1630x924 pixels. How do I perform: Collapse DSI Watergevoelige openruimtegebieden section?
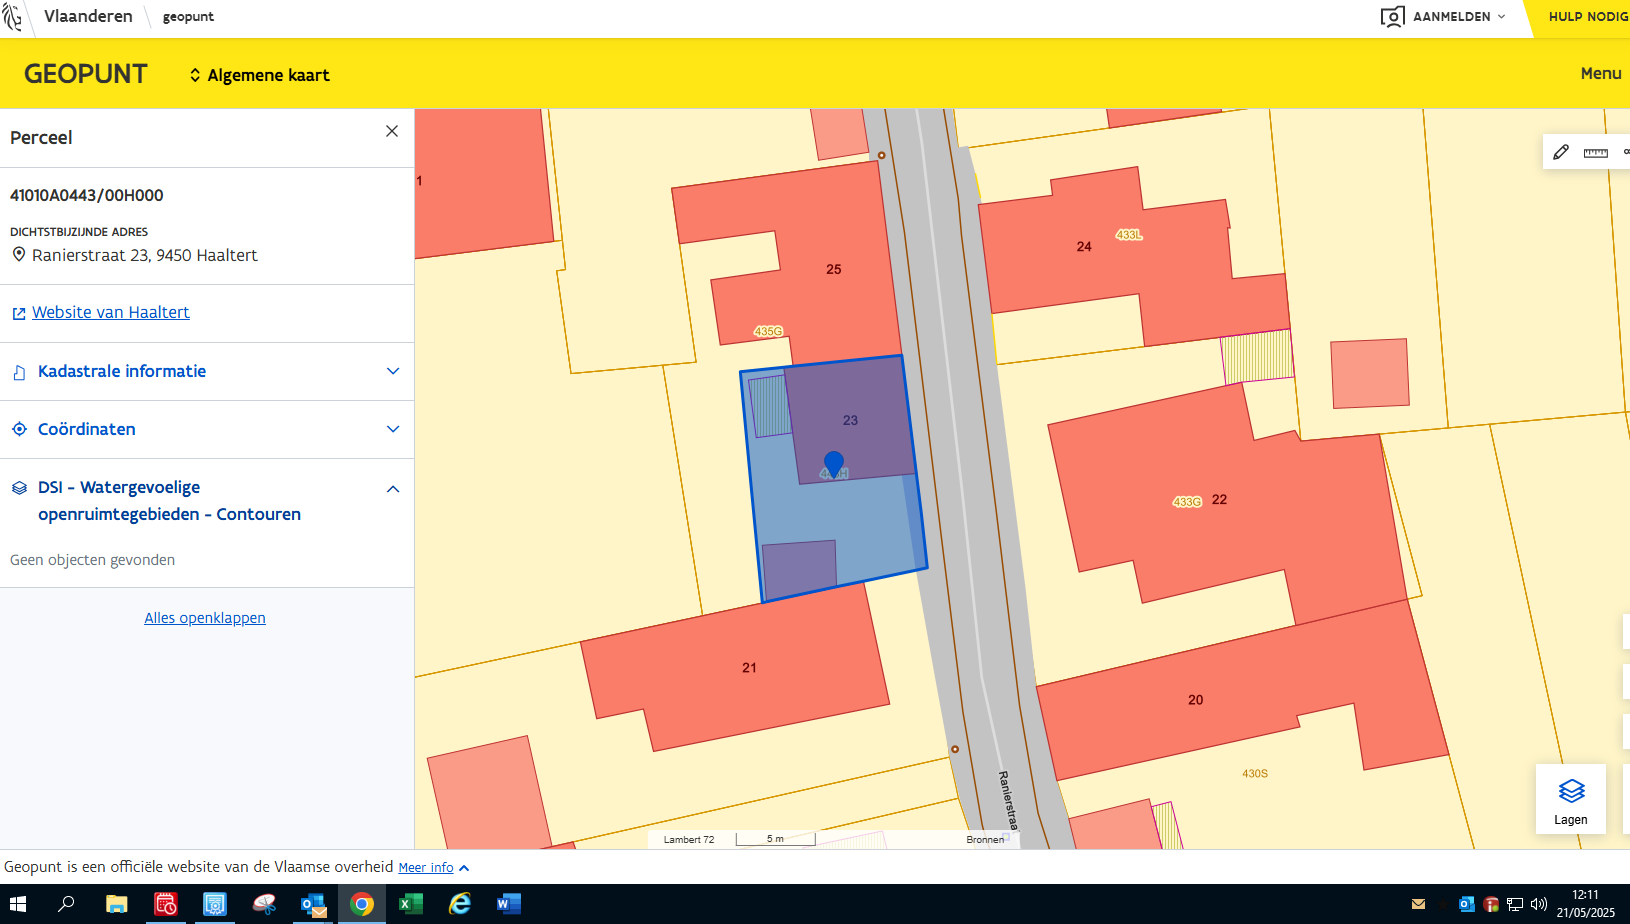click(x=393, y=489)
